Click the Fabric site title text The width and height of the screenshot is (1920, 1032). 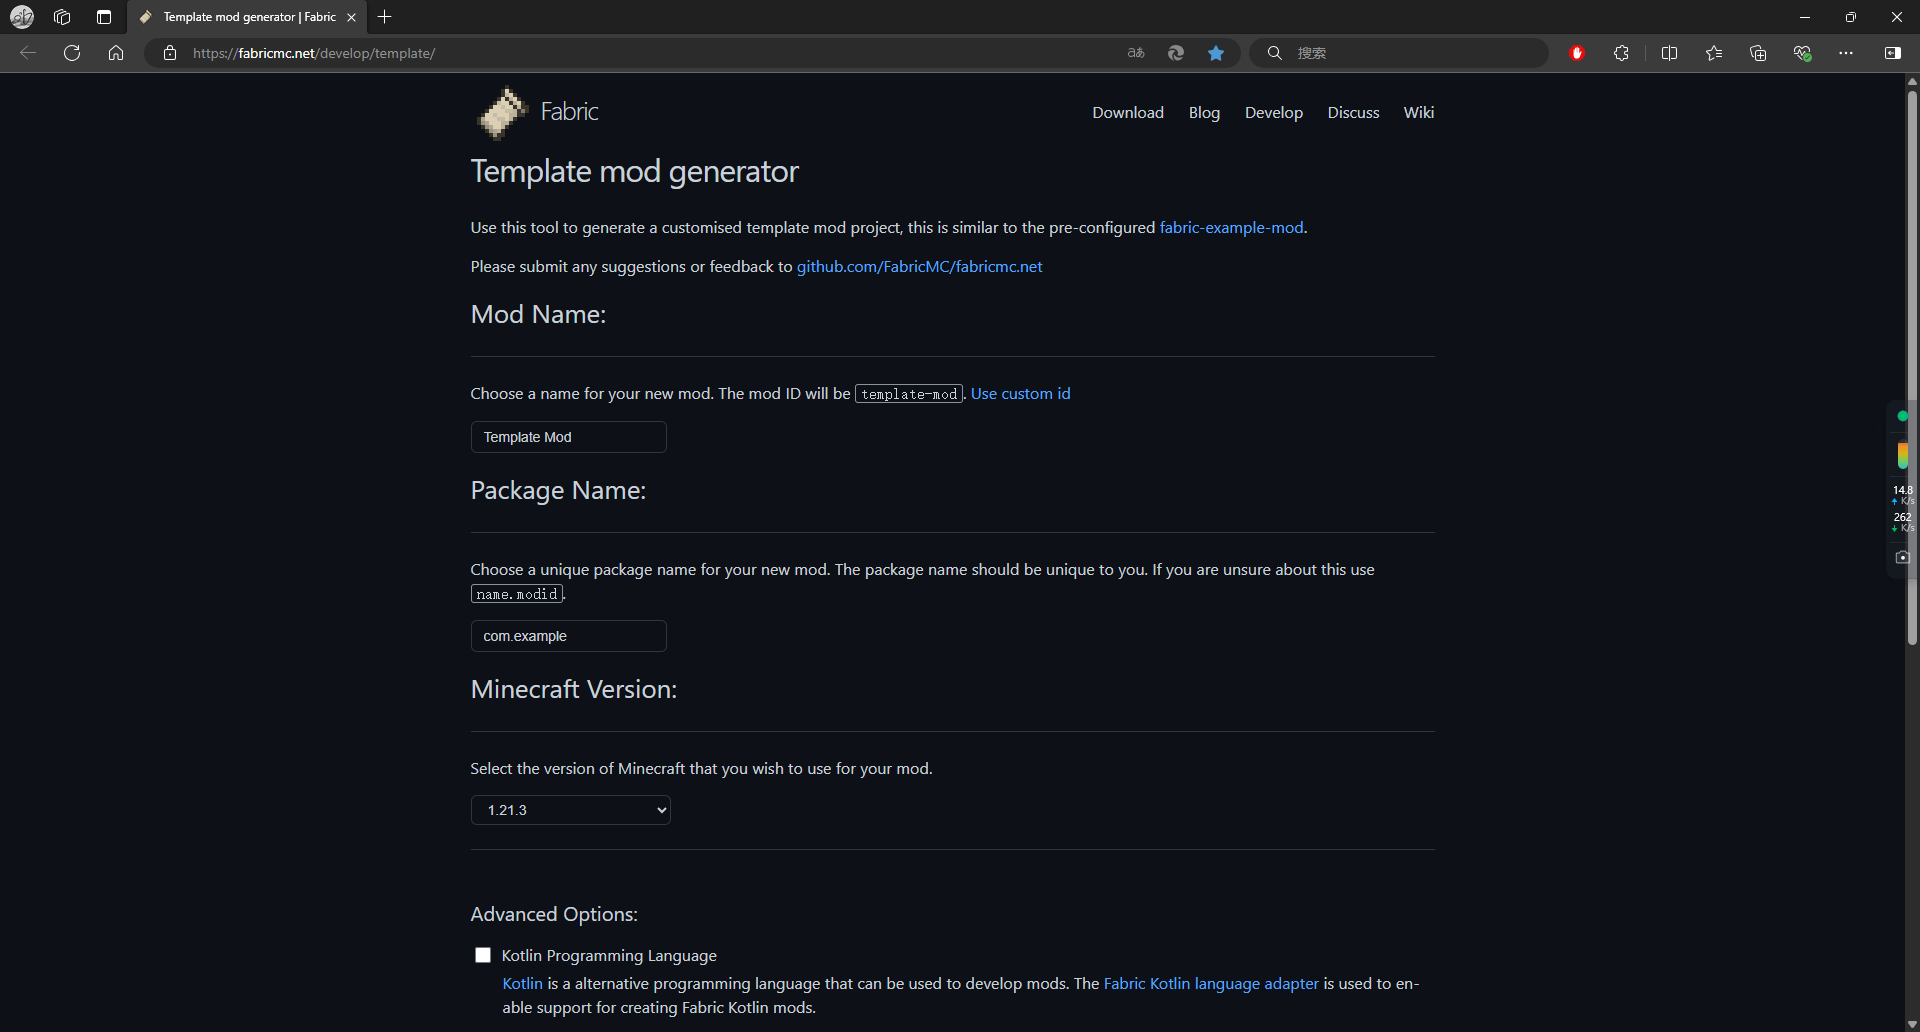click(x=569, y=112)
